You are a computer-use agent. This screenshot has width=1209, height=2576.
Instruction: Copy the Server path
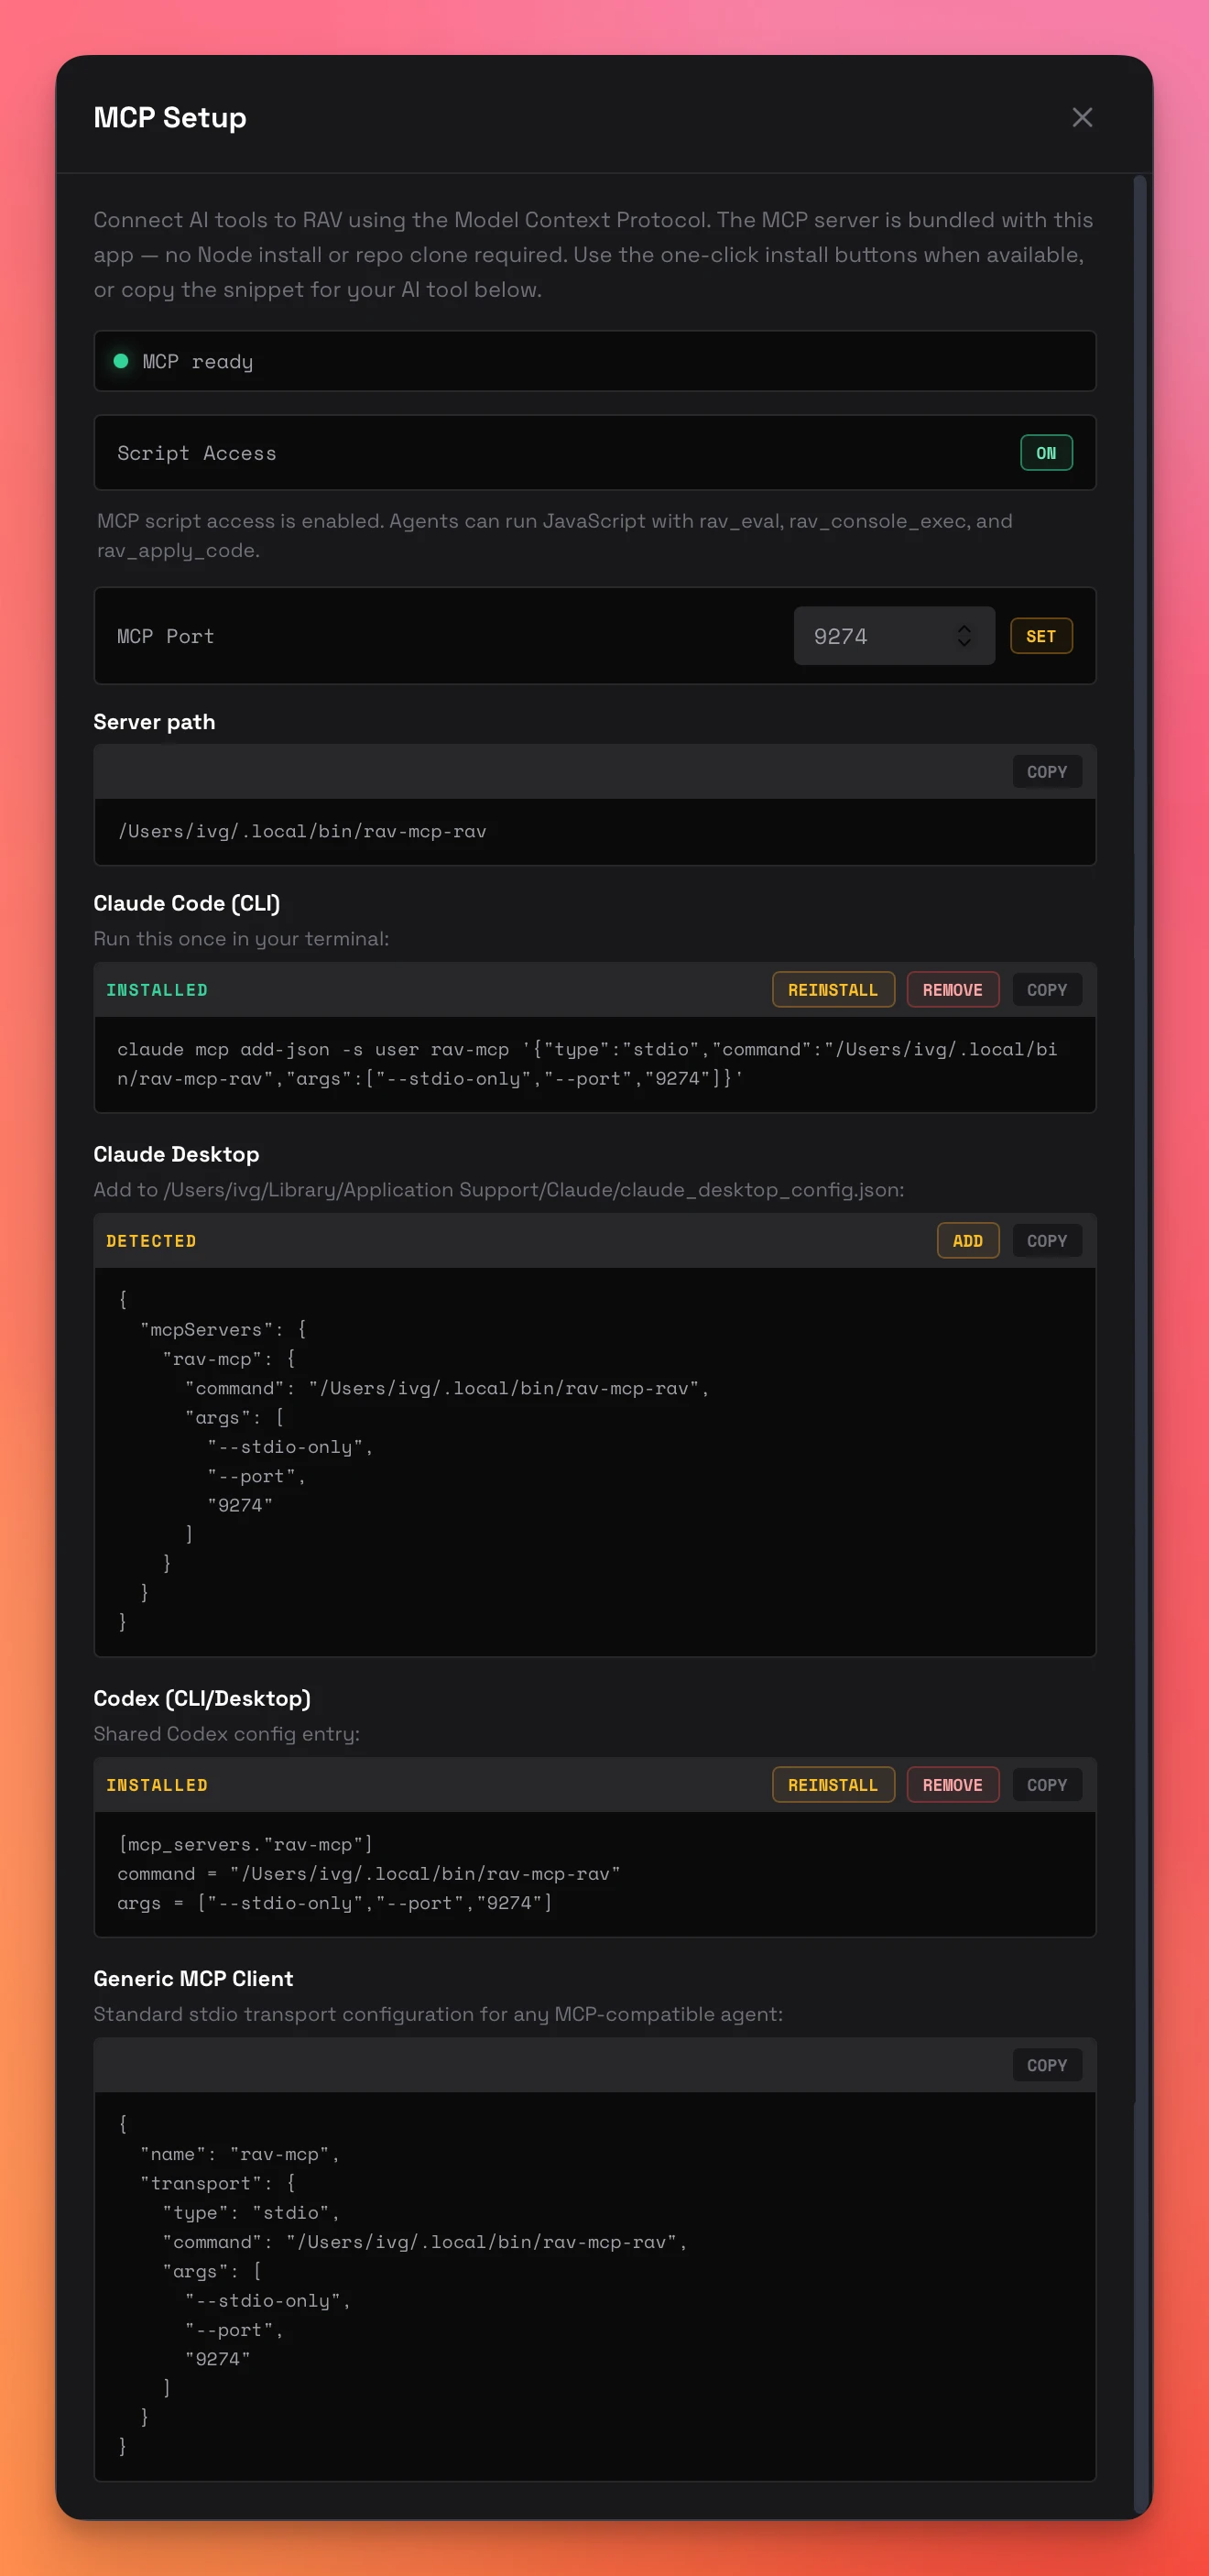pos(1047,772)
